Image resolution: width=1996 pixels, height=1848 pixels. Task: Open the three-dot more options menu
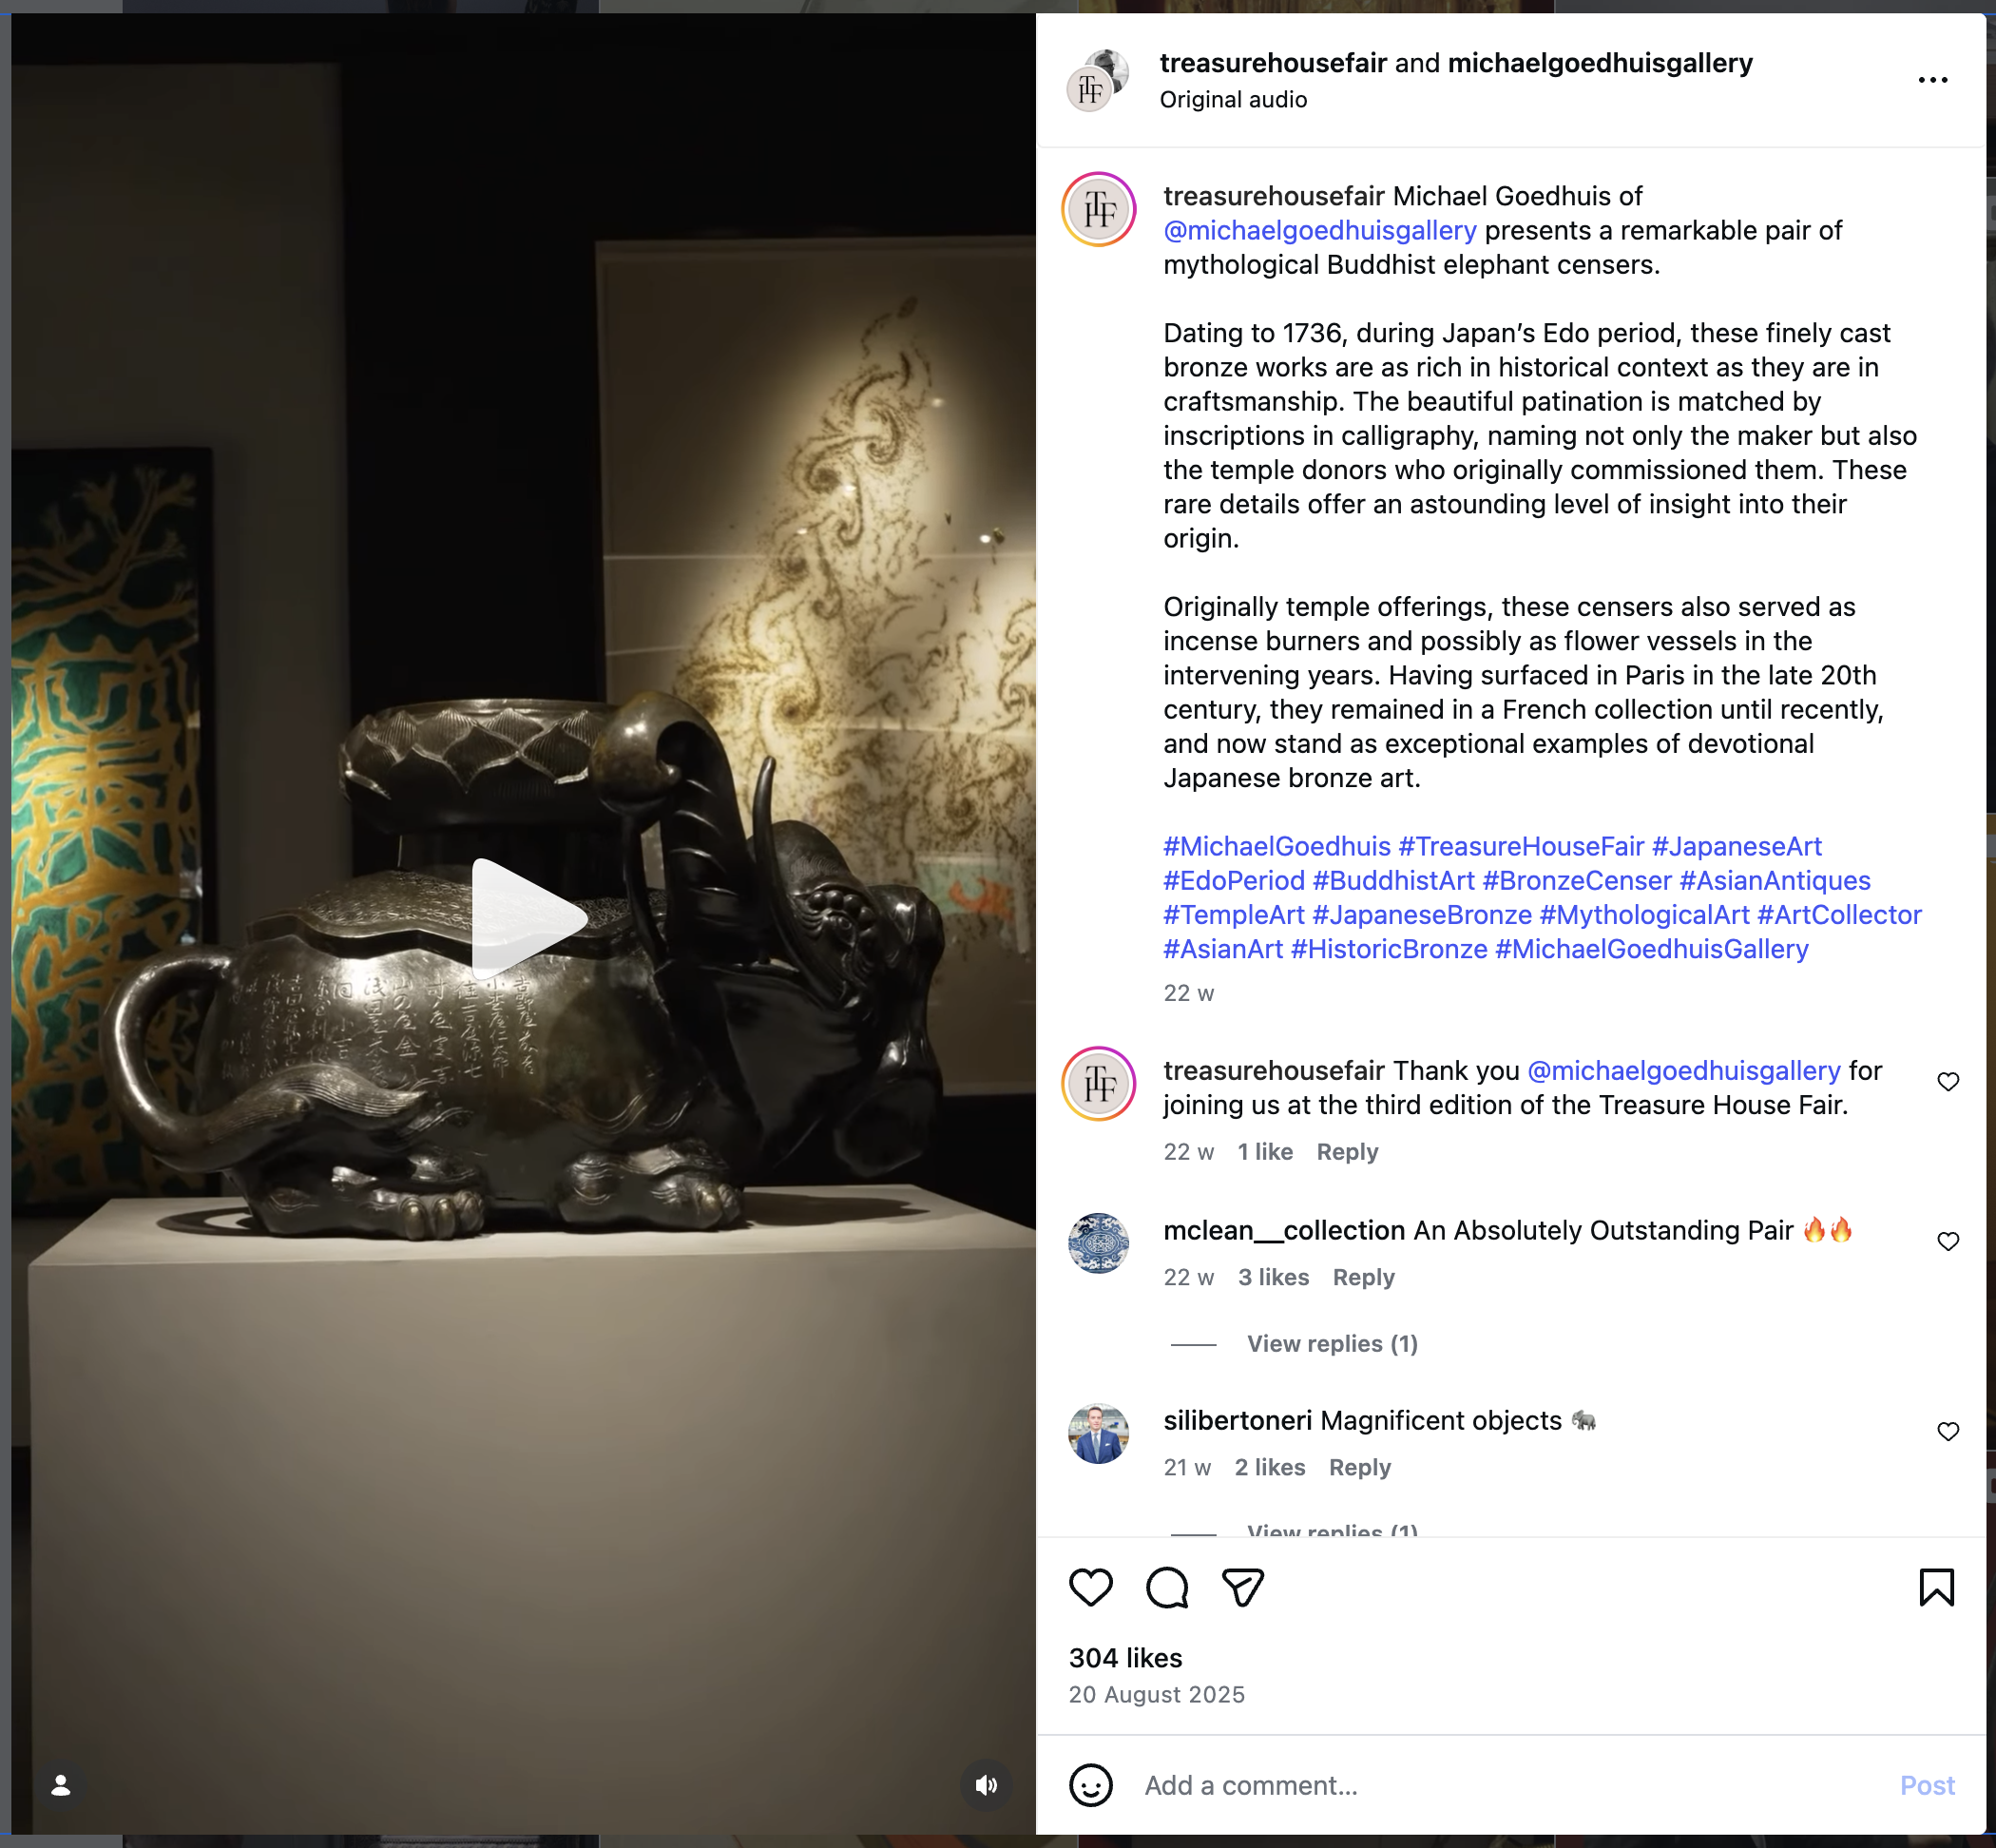pyautogui.click(x=1932, y=80)
